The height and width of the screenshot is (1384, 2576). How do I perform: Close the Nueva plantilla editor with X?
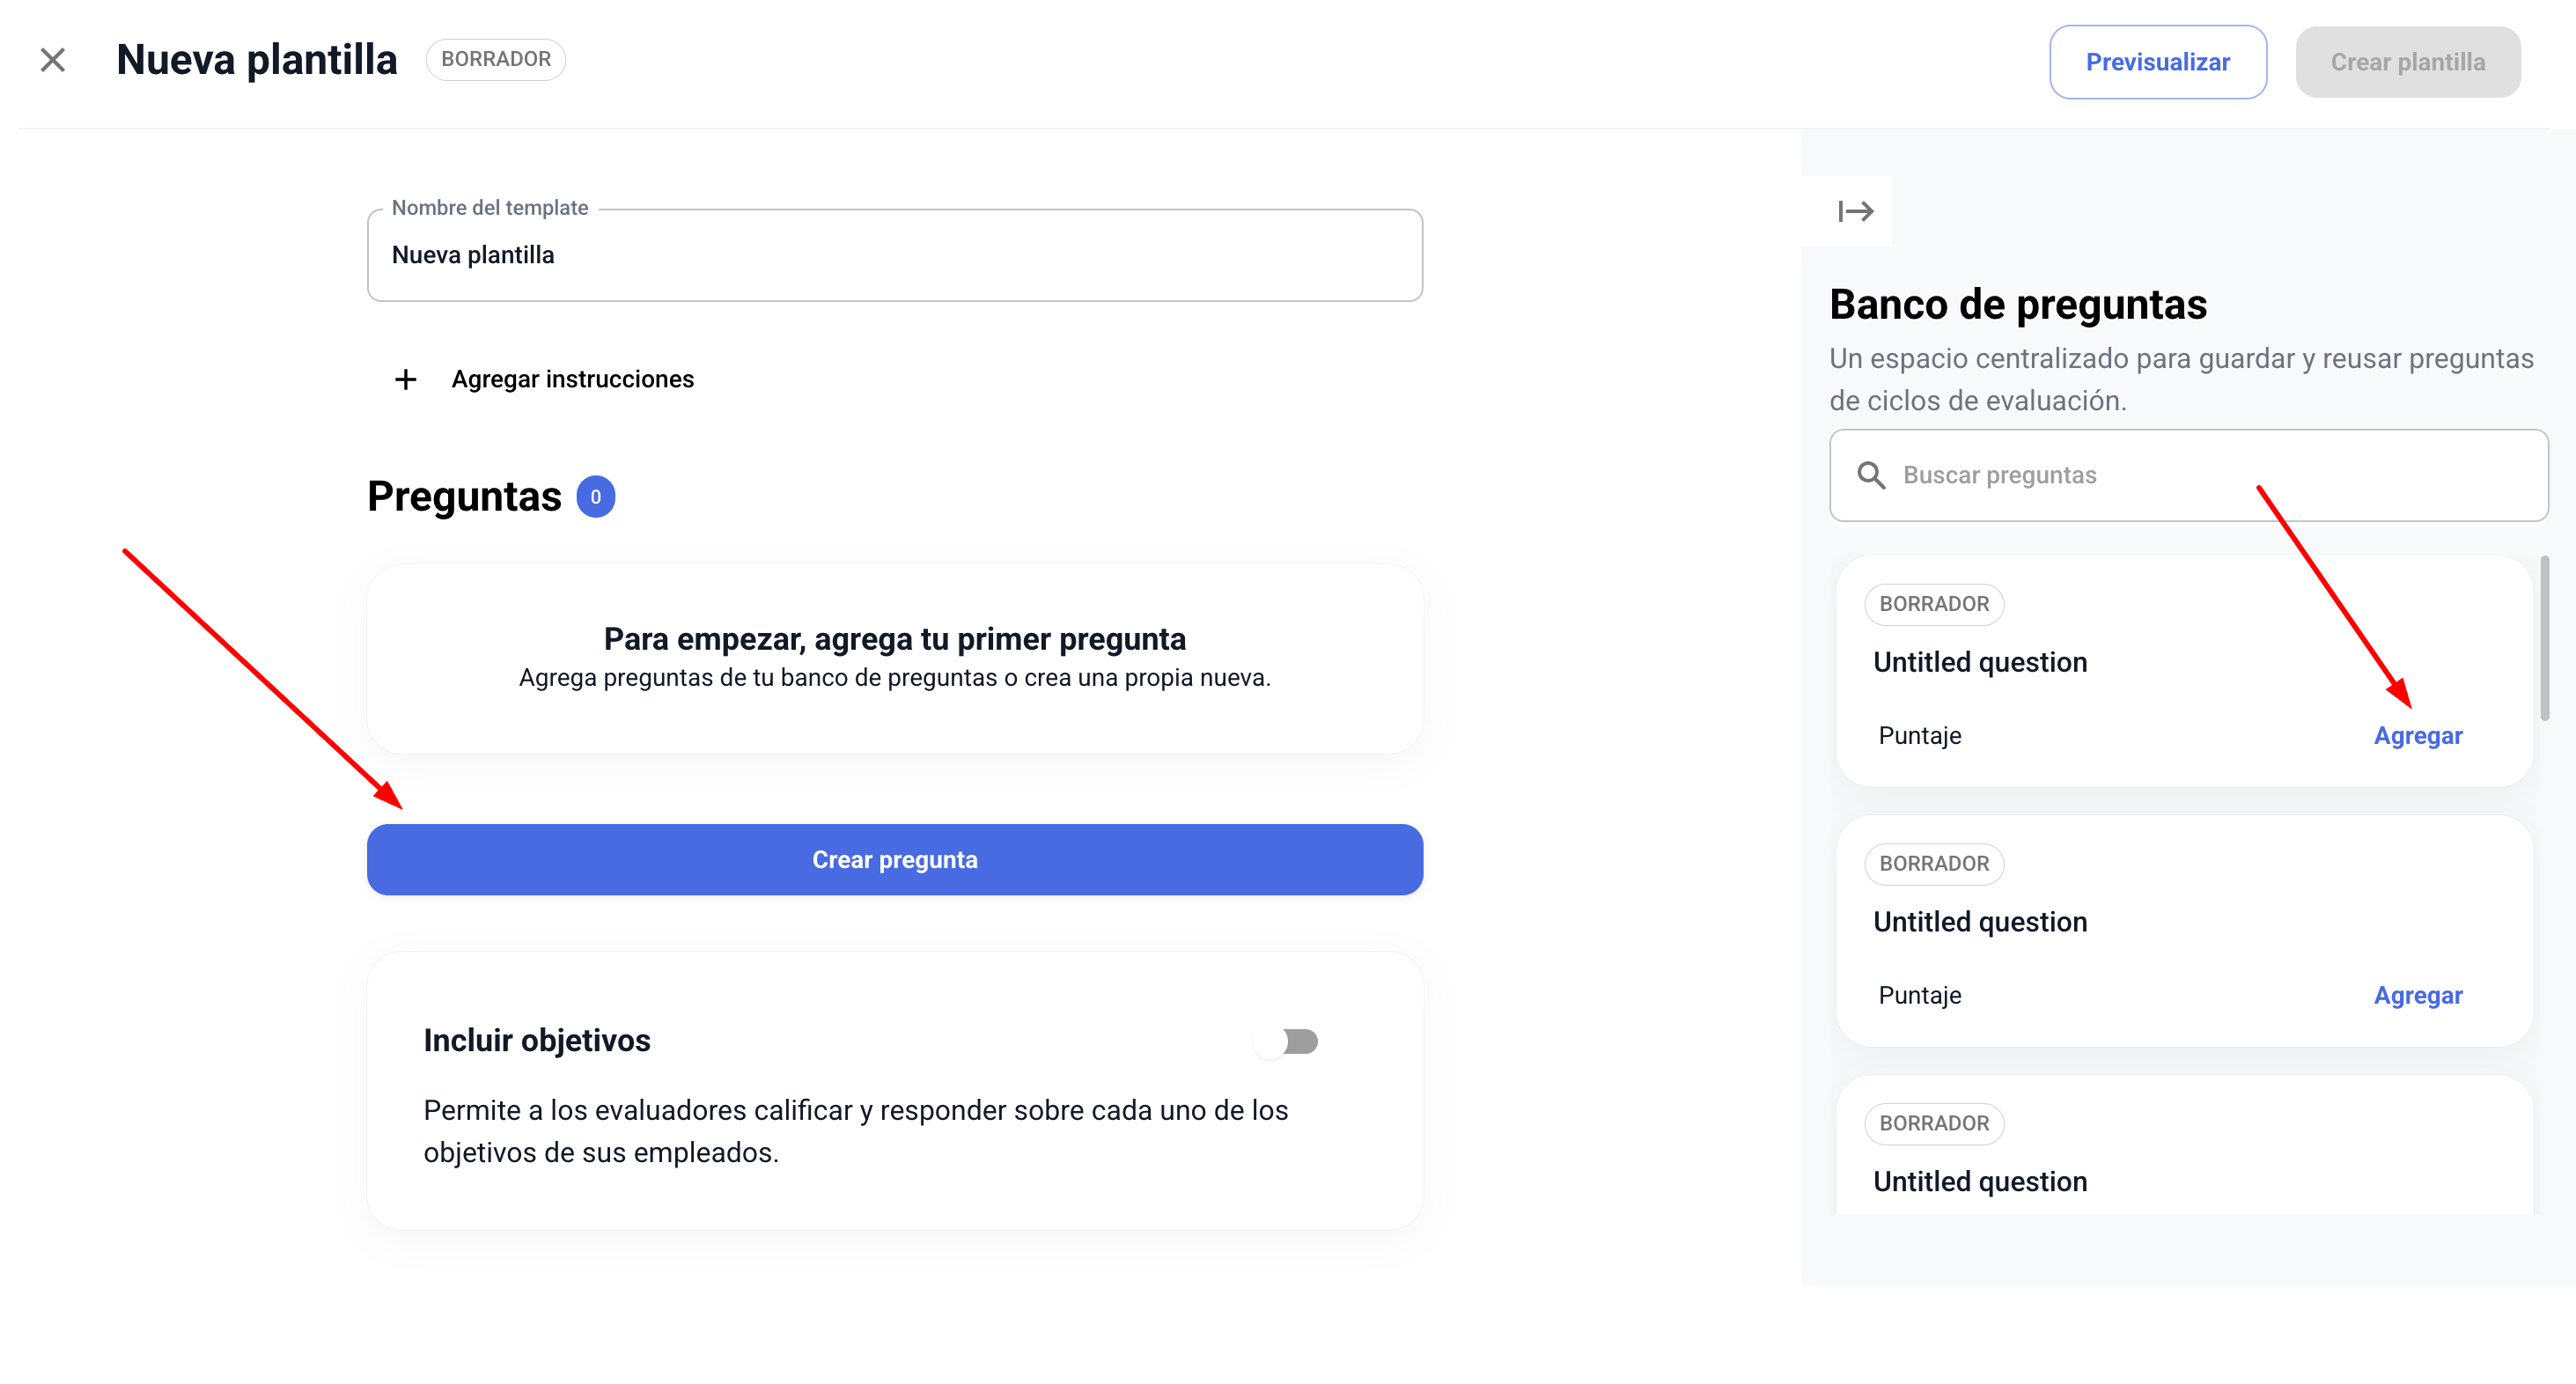coord(53,60)
